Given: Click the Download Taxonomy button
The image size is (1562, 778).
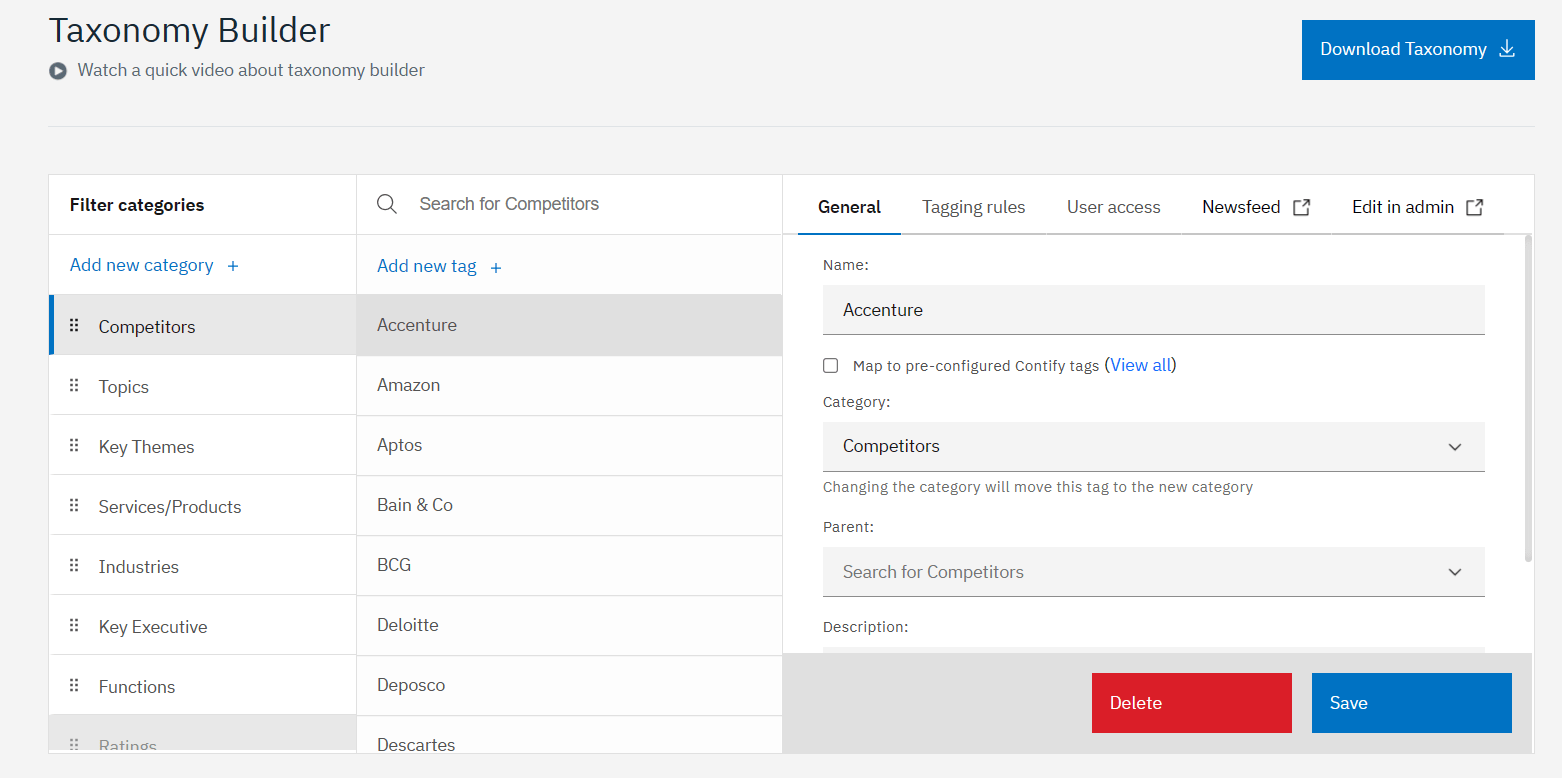Looking at the screenshot, I should (x=1418, y=50).
